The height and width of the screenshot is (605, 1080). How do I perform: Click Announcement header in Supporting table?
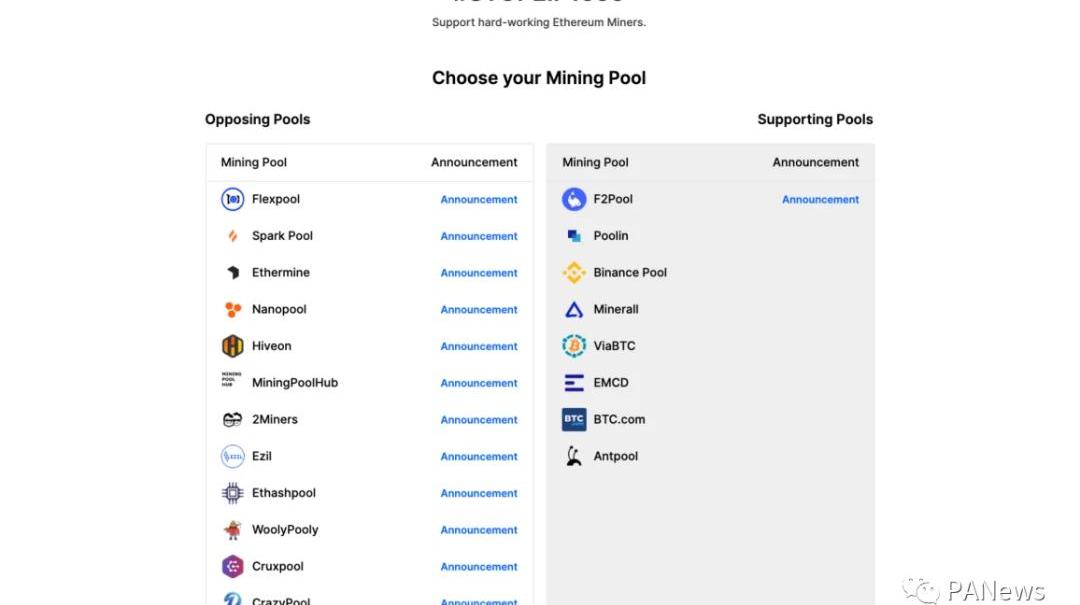coord(816,163)
